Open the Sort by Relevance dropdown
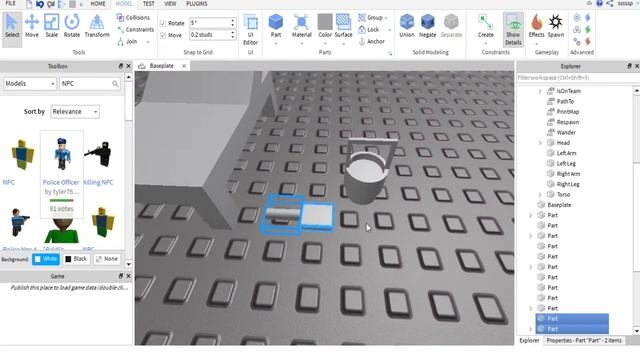 coord(75,112)
